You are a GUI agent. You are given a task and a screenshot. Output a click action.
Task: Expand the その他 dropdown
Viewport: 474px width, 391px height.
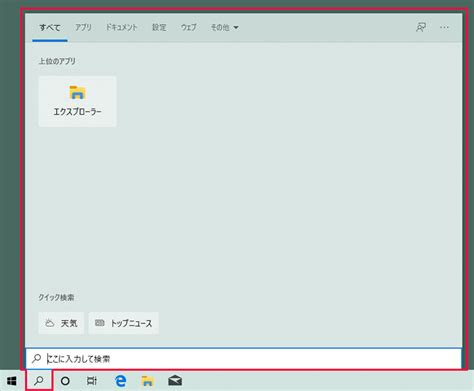coord(224,27)
